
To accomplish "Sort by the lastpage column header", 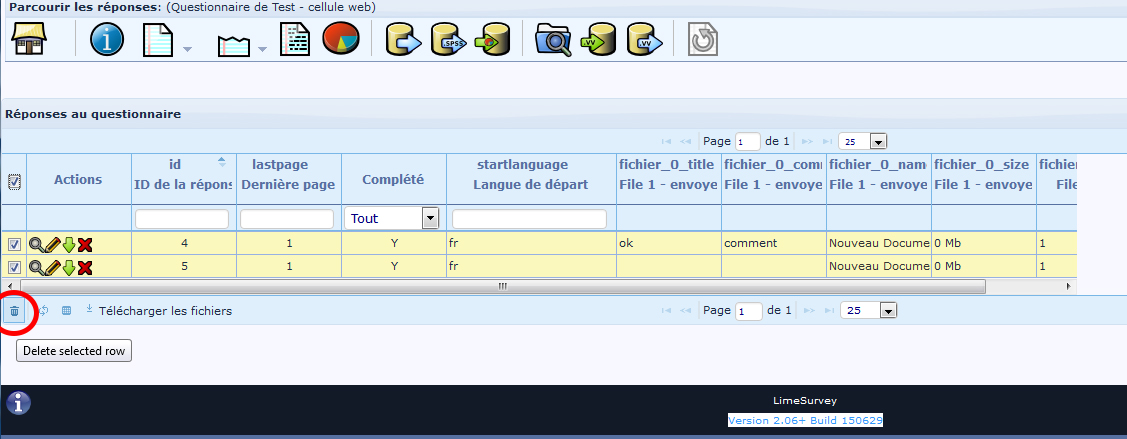I will (x=280, y=164).
